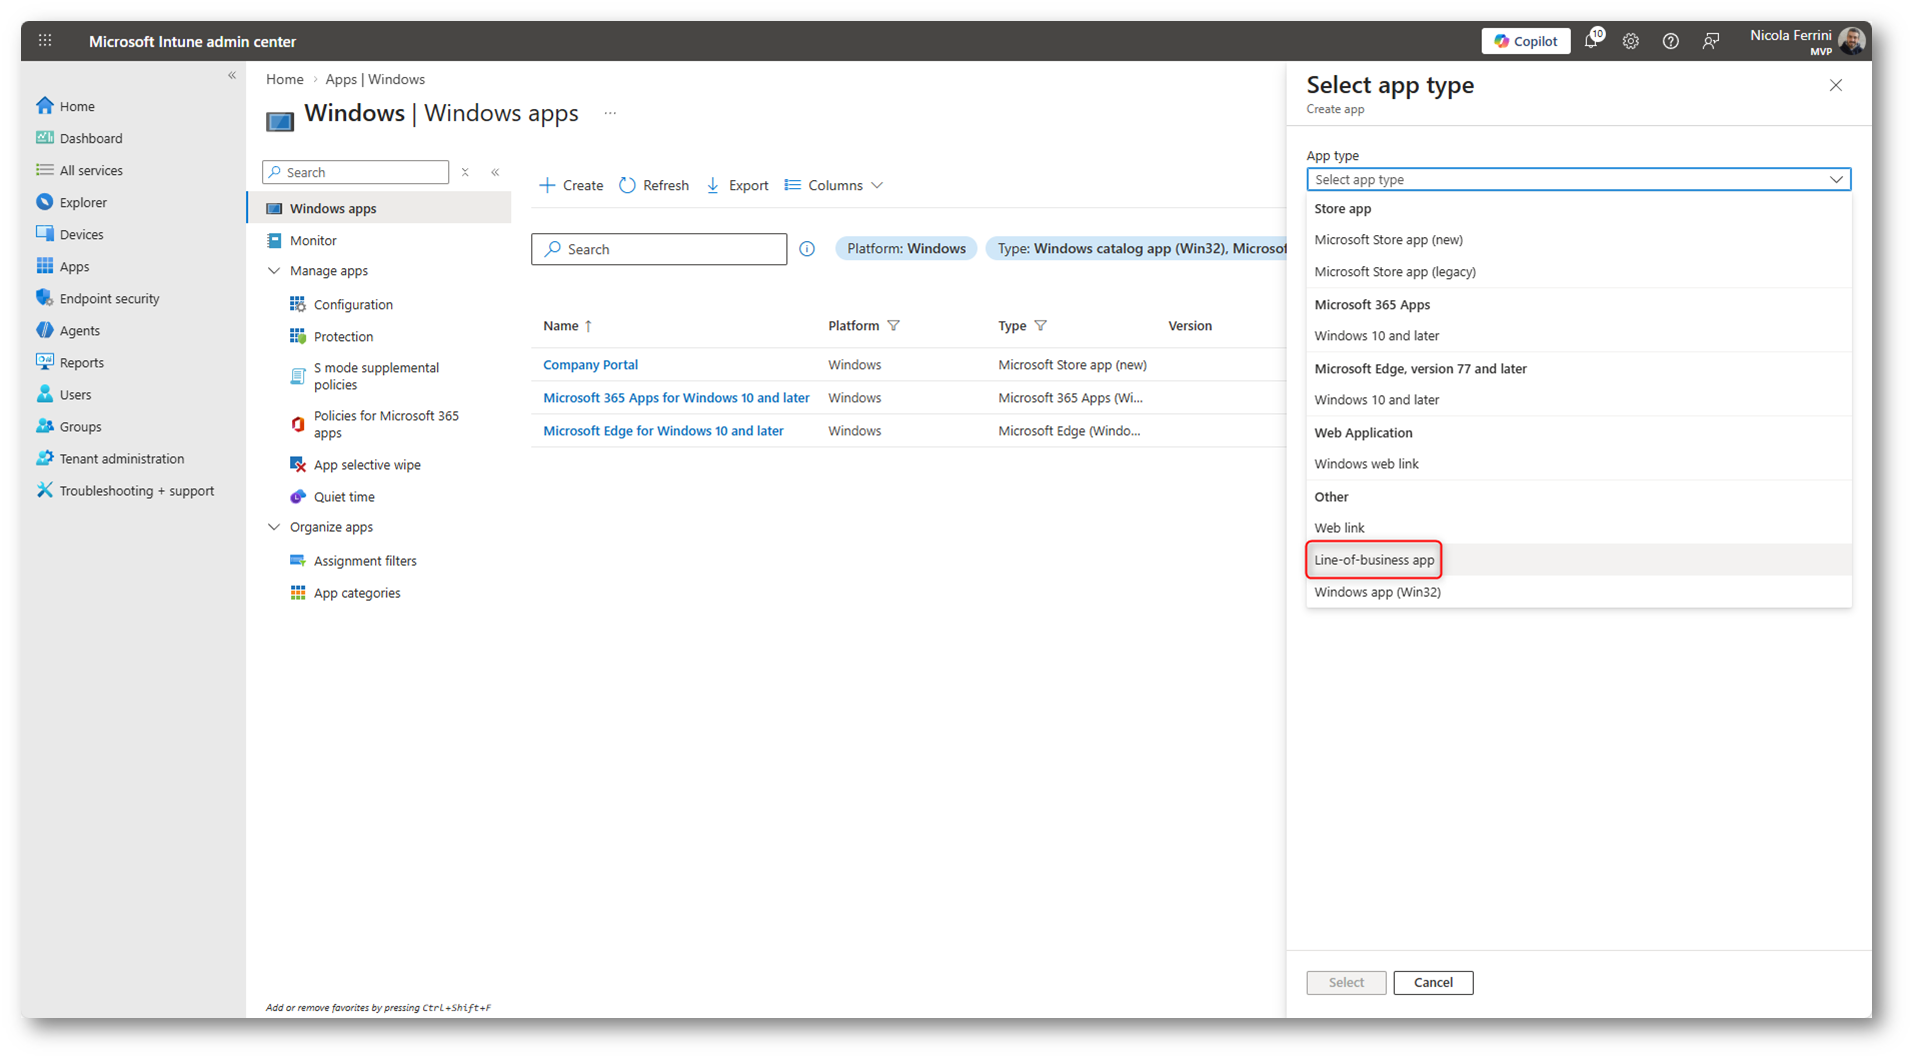The width and height of the screenshot is (1914, 1060).
Task: Open the Copilot button
Action: coord(1525,41)
